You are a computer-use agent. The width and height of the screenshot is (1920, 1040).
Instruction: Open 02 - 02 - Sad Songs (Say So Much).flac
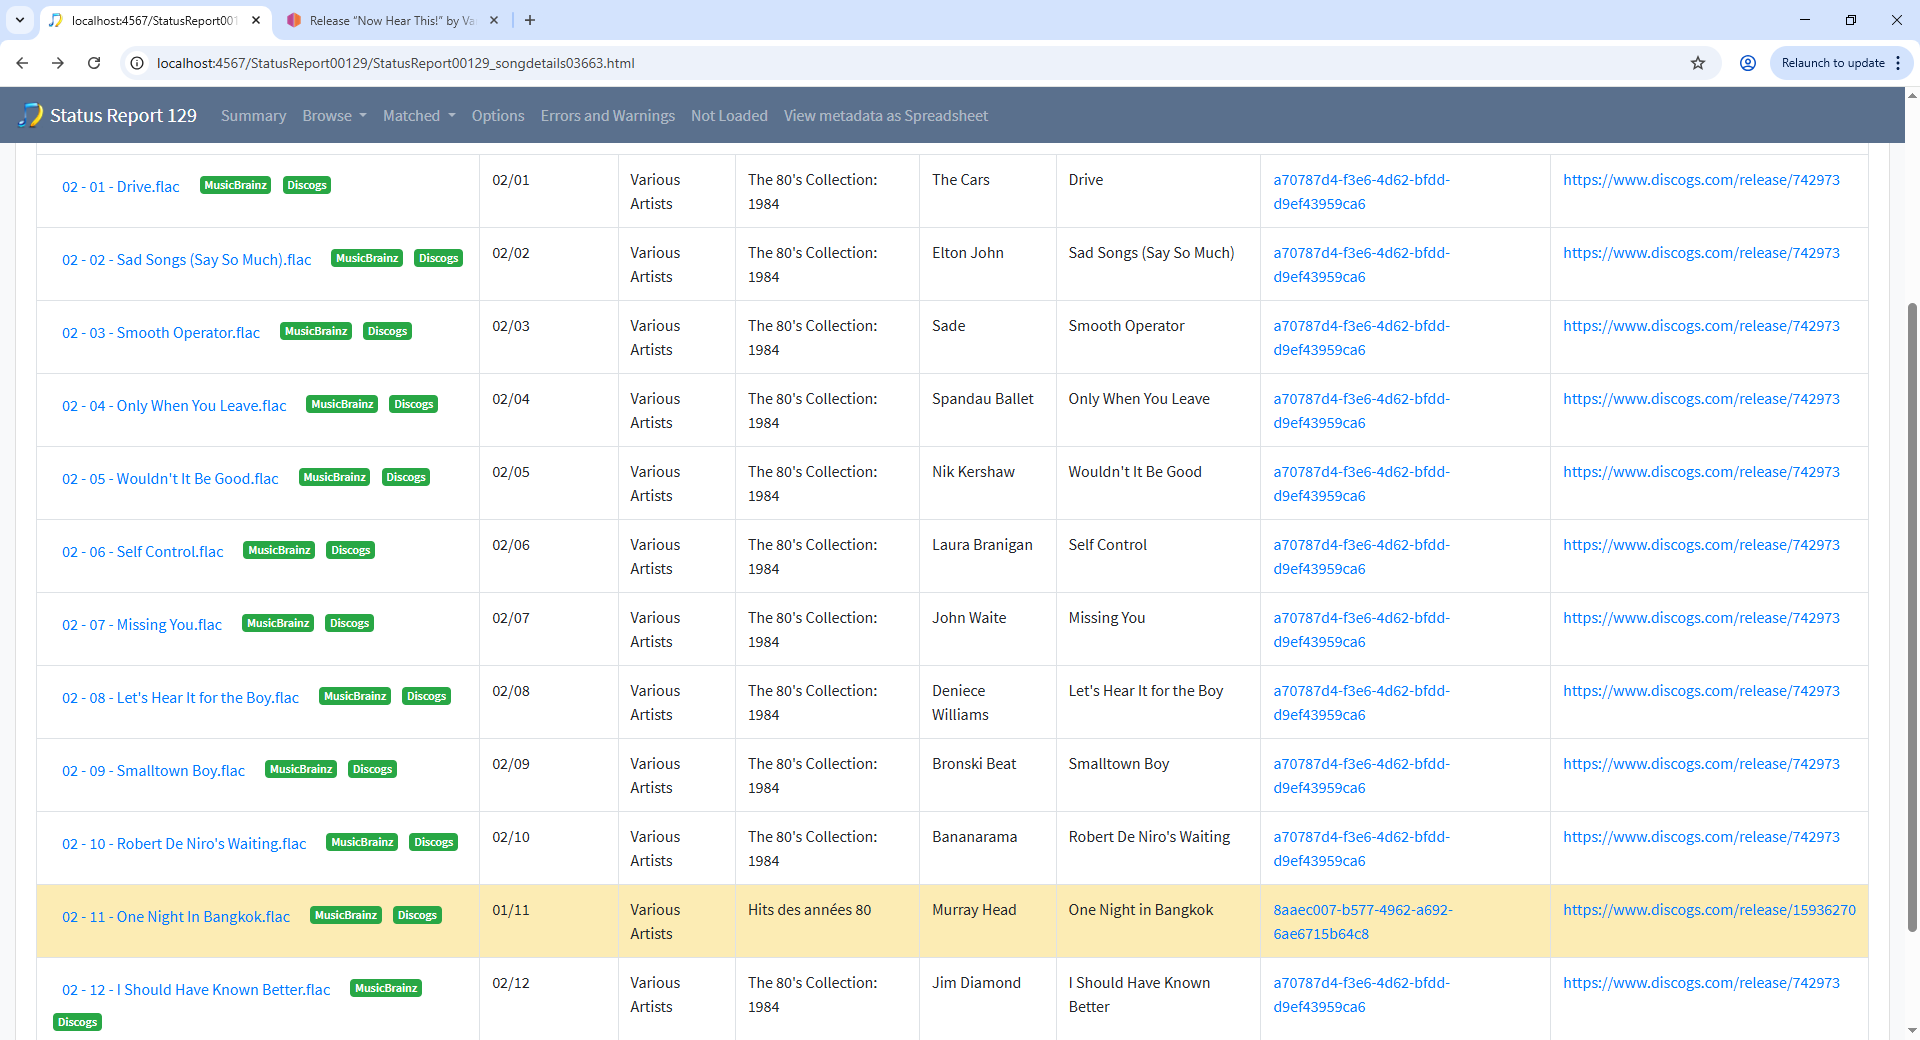pyautogui.click(x=187, y=260)
